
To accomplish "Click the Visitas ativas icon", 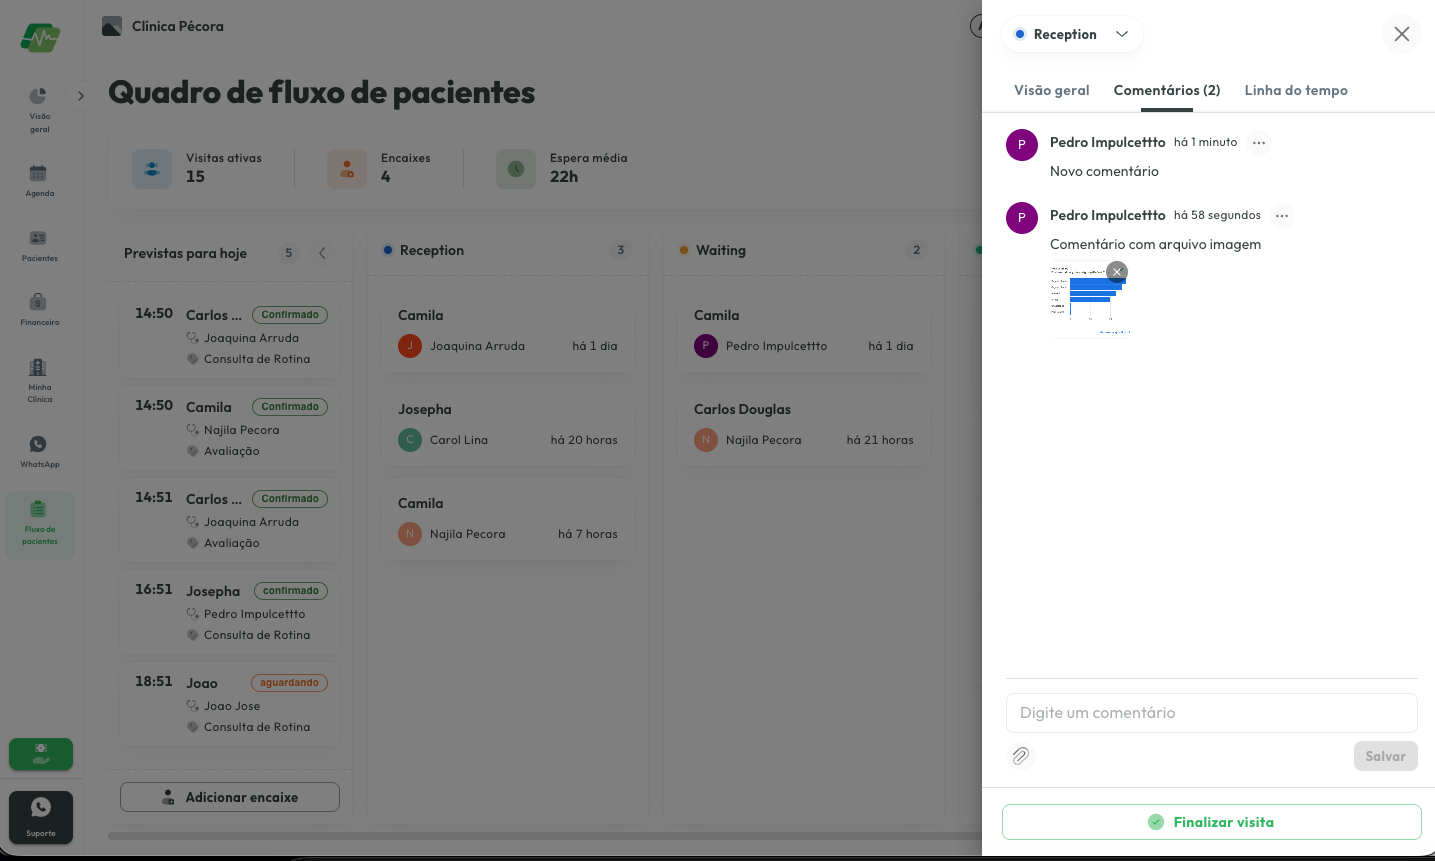I will click(x=152, y=169).
